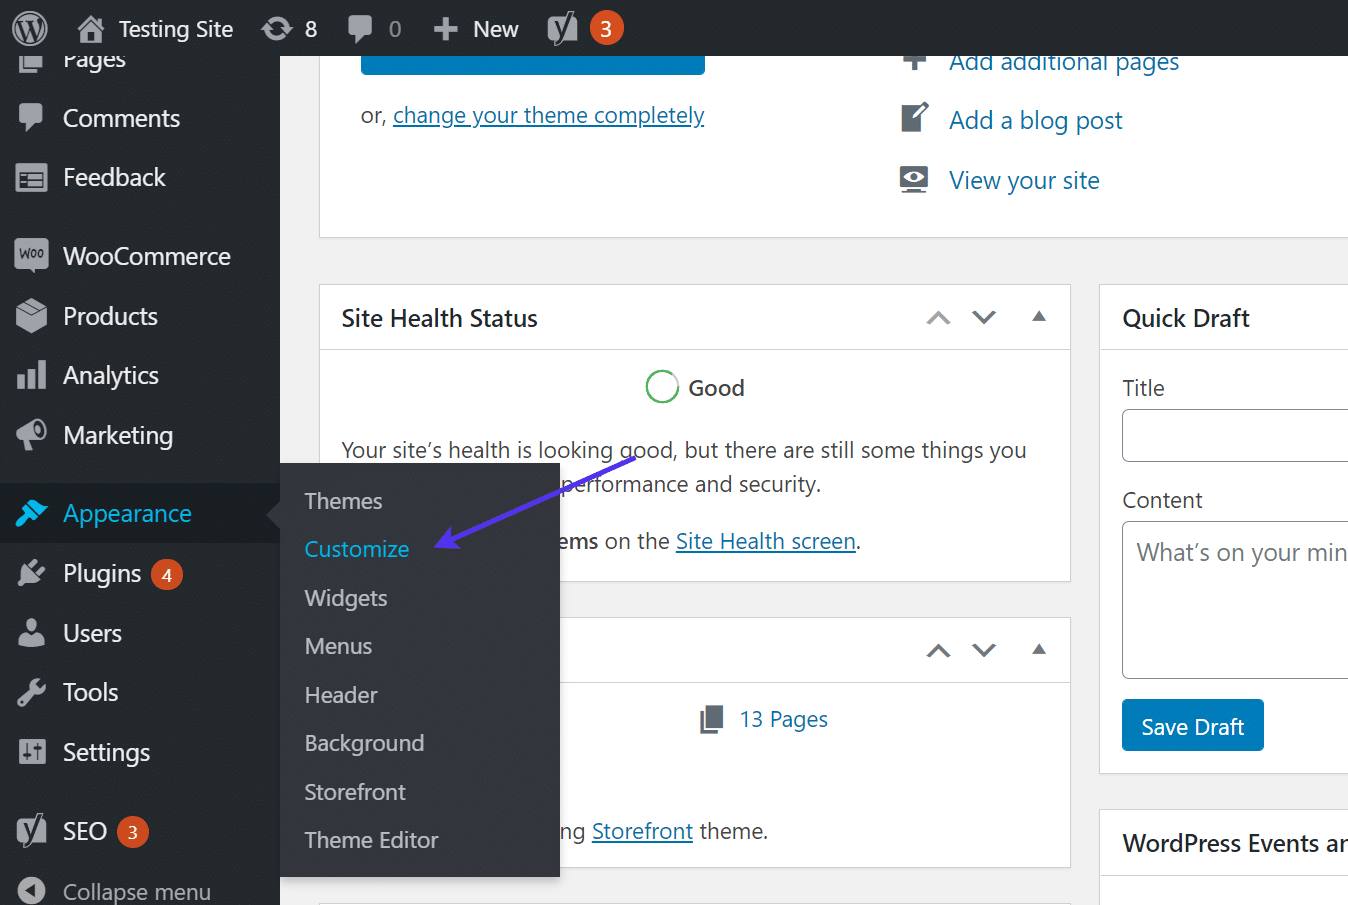
Task: Open the updates icon showing 8
Action: point(277,29)
